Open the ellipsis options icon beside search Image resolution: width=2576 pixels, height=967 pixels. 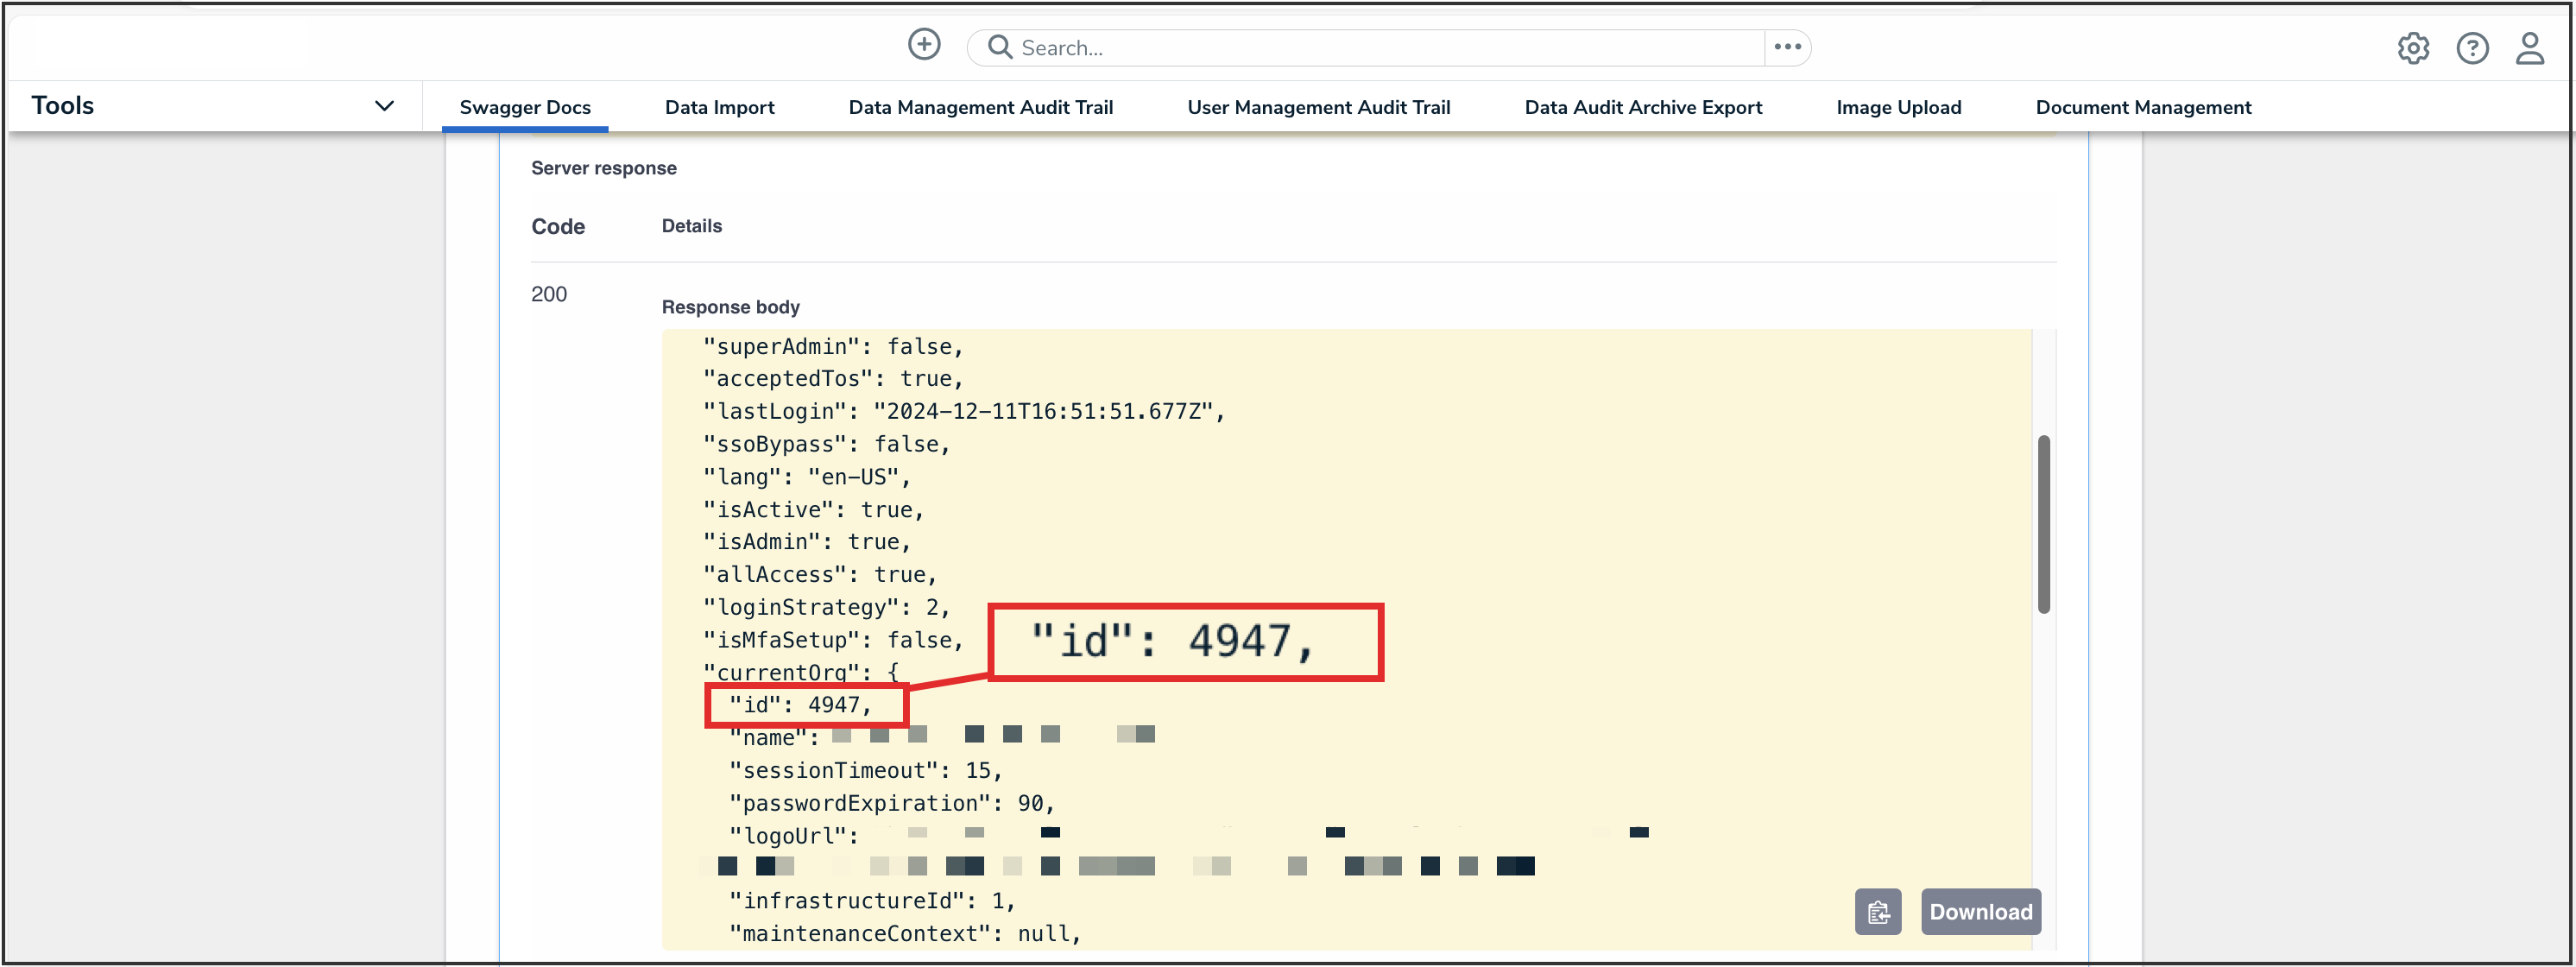point(1787,46)
